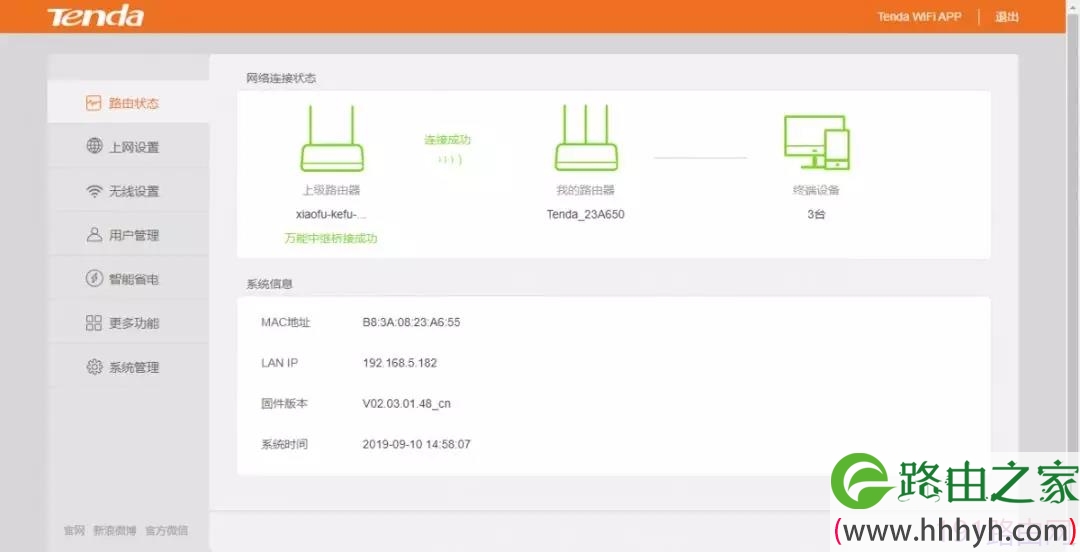Click the WiFi signal icon beside 无线设置
Viewport: 1080px width, 552px height.
[x=94, y=191]
